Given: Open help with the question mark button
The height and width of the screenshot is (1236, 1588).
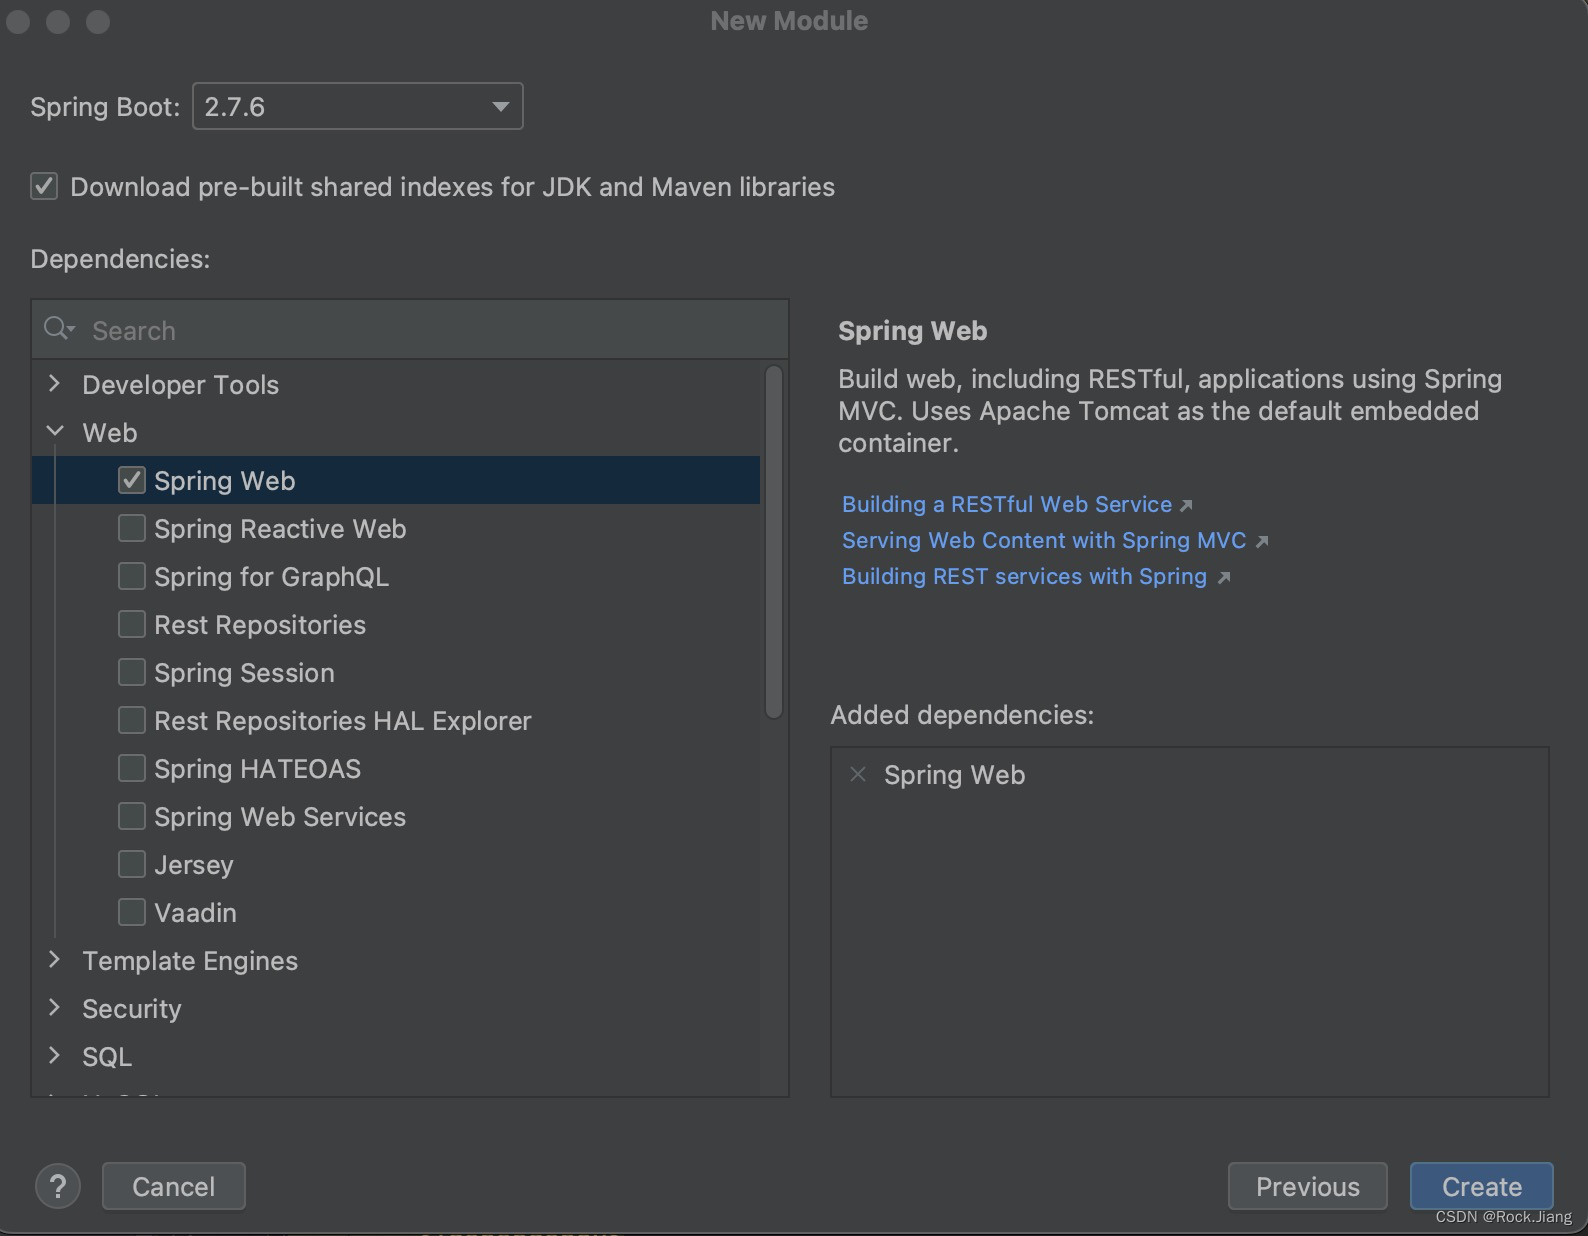Looking at the screenshot, I should (x=58, y=1187).
